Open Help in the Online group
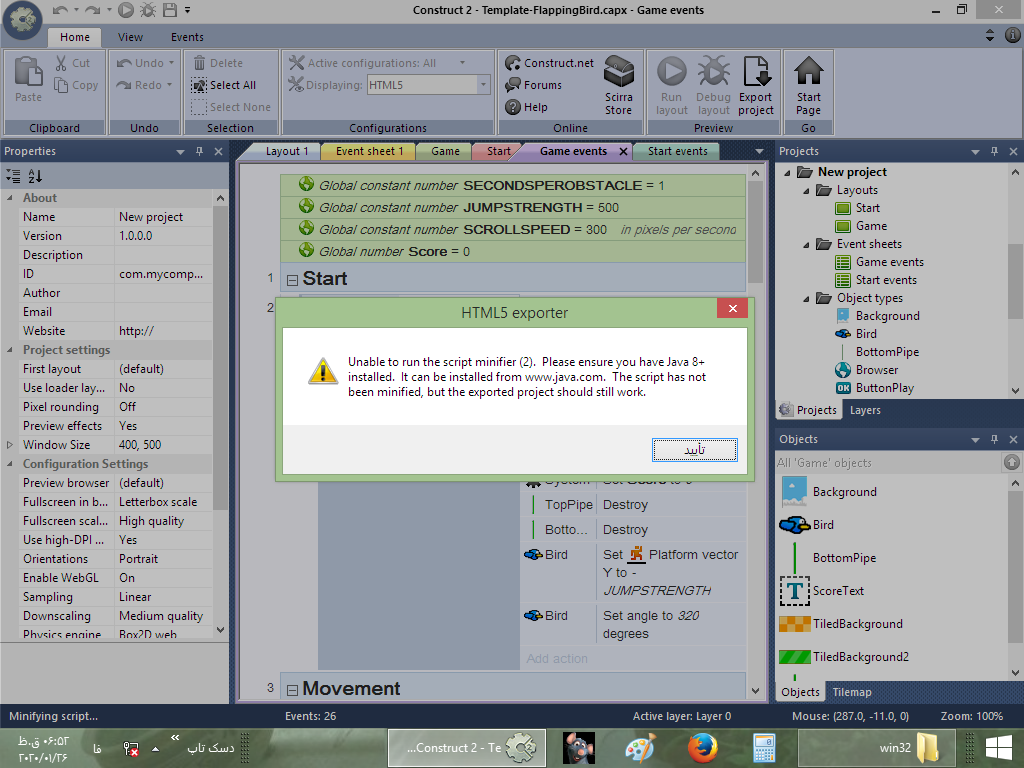This screenshot has width=1024, height=768. (x=526, y=107)
